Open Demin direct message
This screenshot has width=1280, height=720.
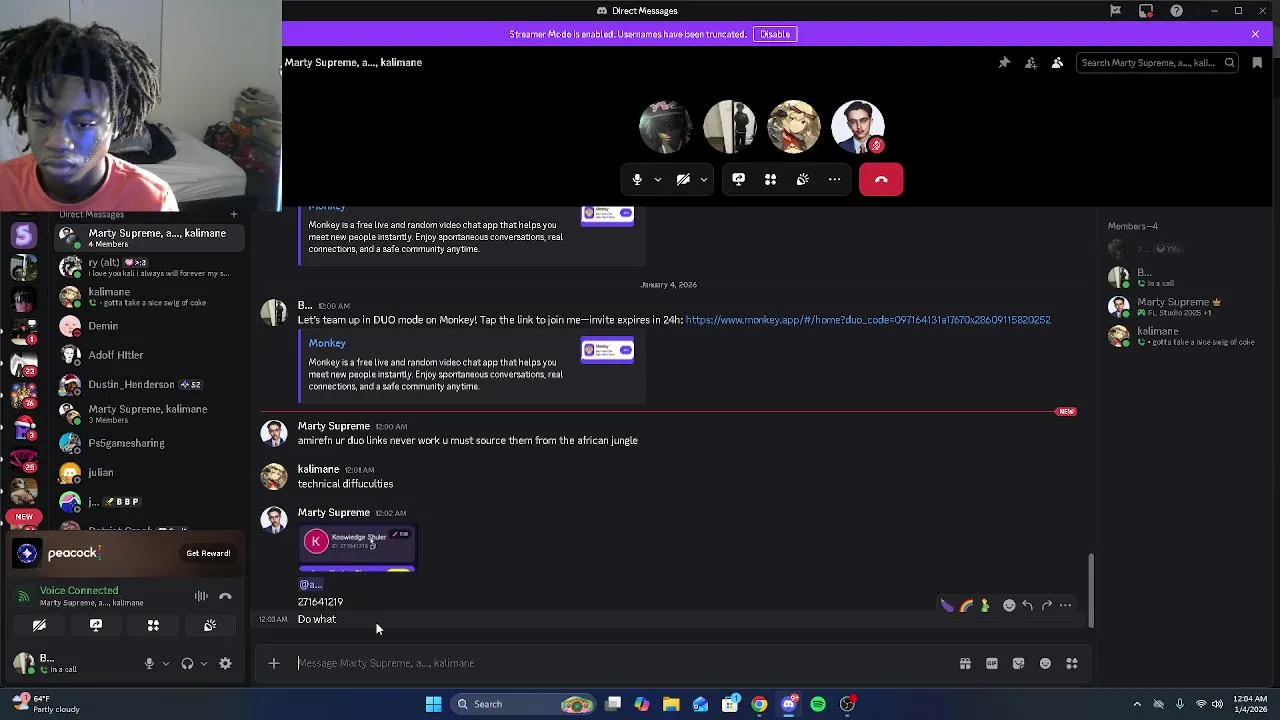pos(147,326)
